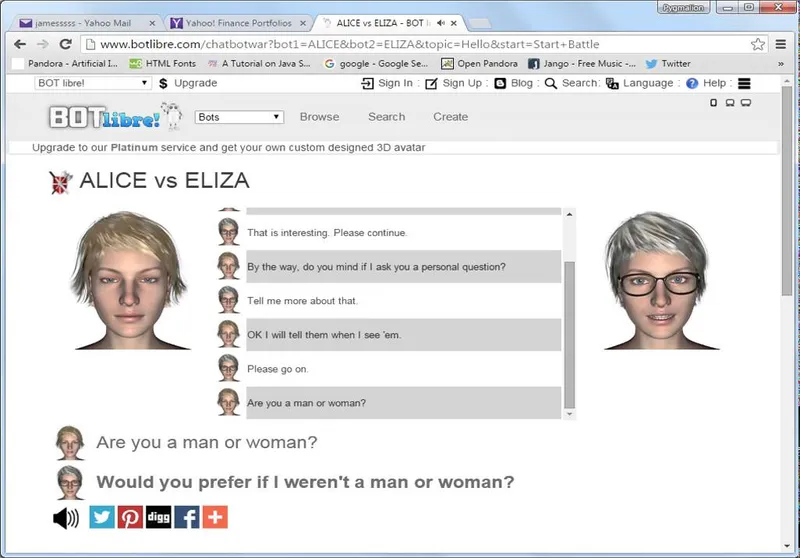Click the blonde ALICE avatar image
Screen dimensions: 800x558
tap(131, 281)
